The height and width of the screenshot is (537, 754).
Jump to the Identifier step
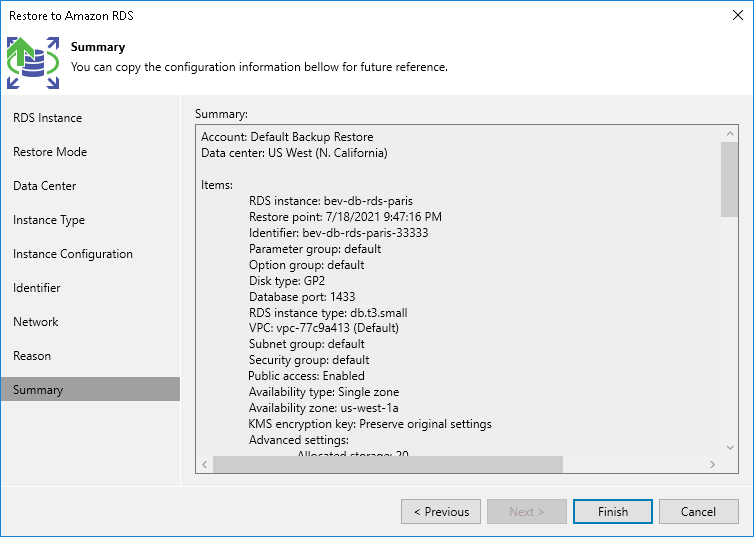pos(37,288)
